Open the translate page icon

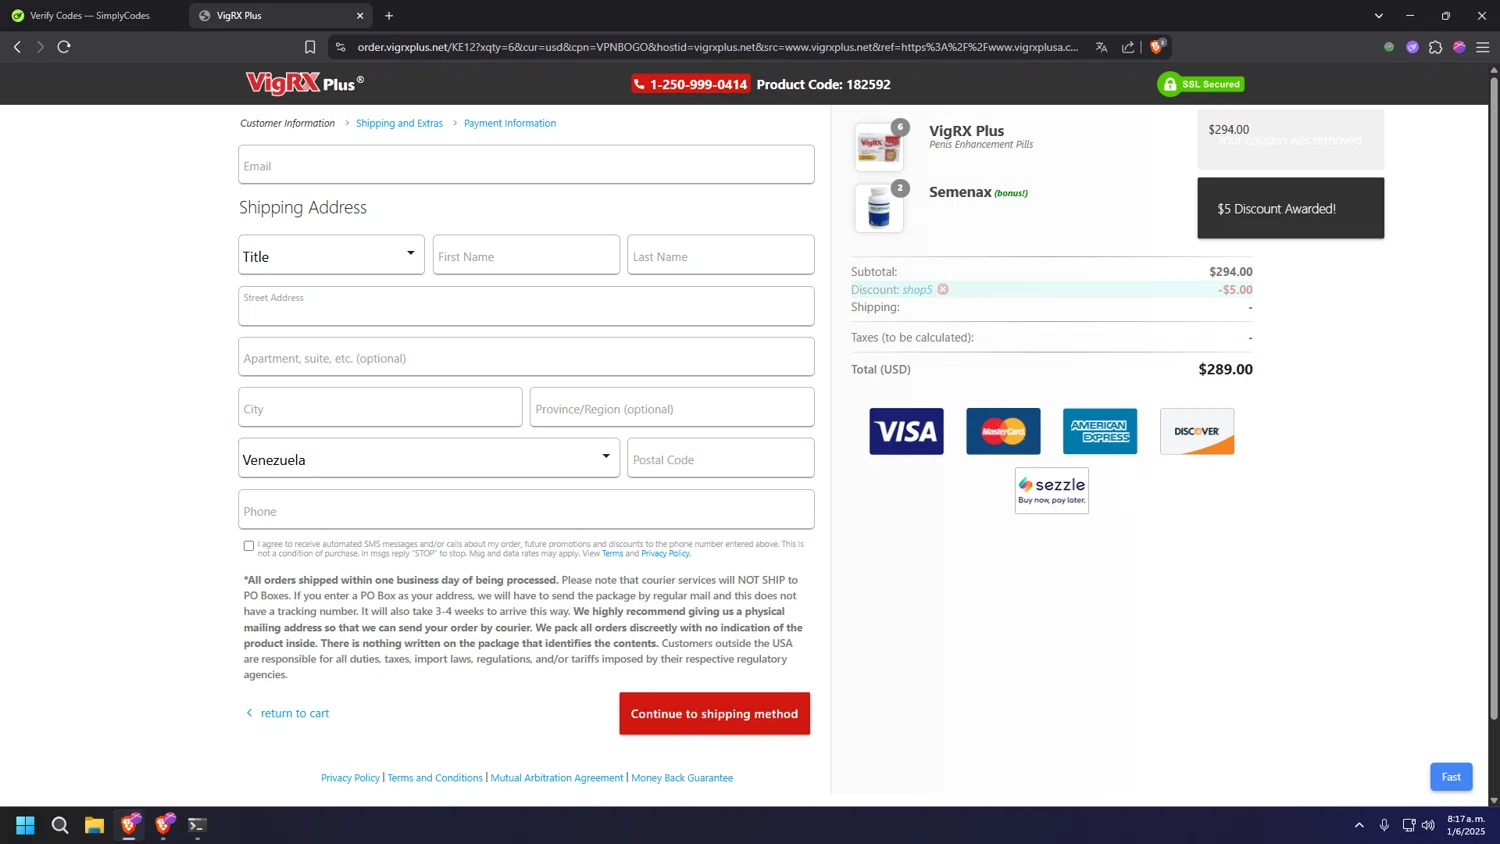pyautogui.click(x=1101, y=47)
